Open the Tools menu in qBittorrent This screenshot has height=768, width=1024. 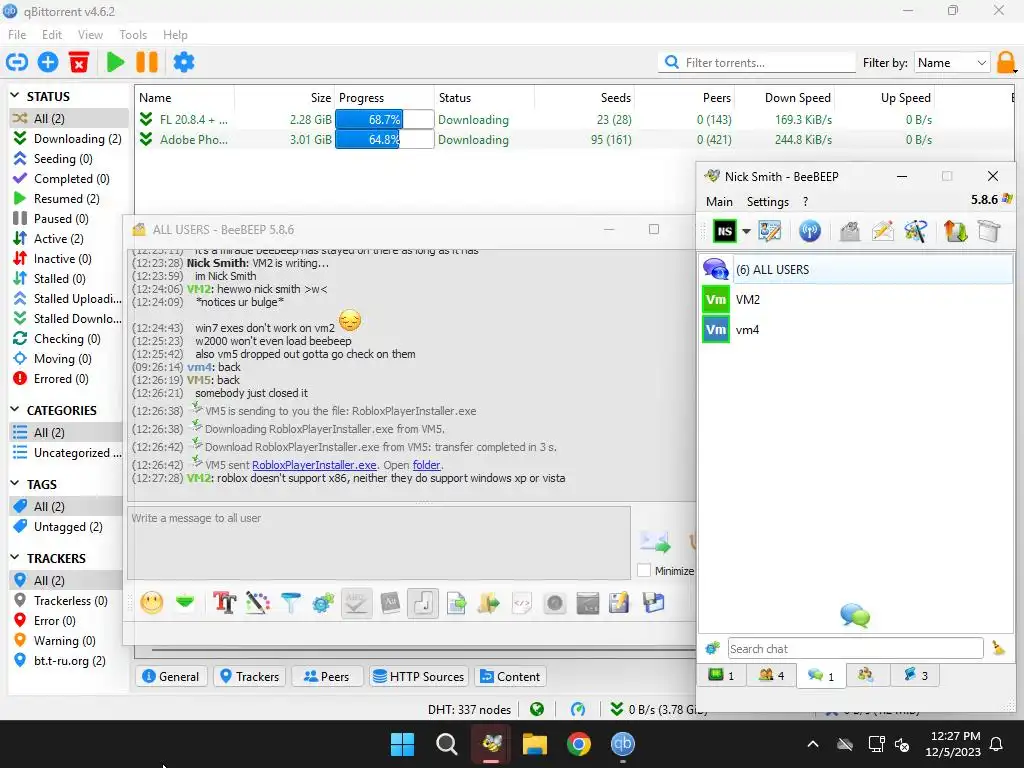tap(133, 35)
